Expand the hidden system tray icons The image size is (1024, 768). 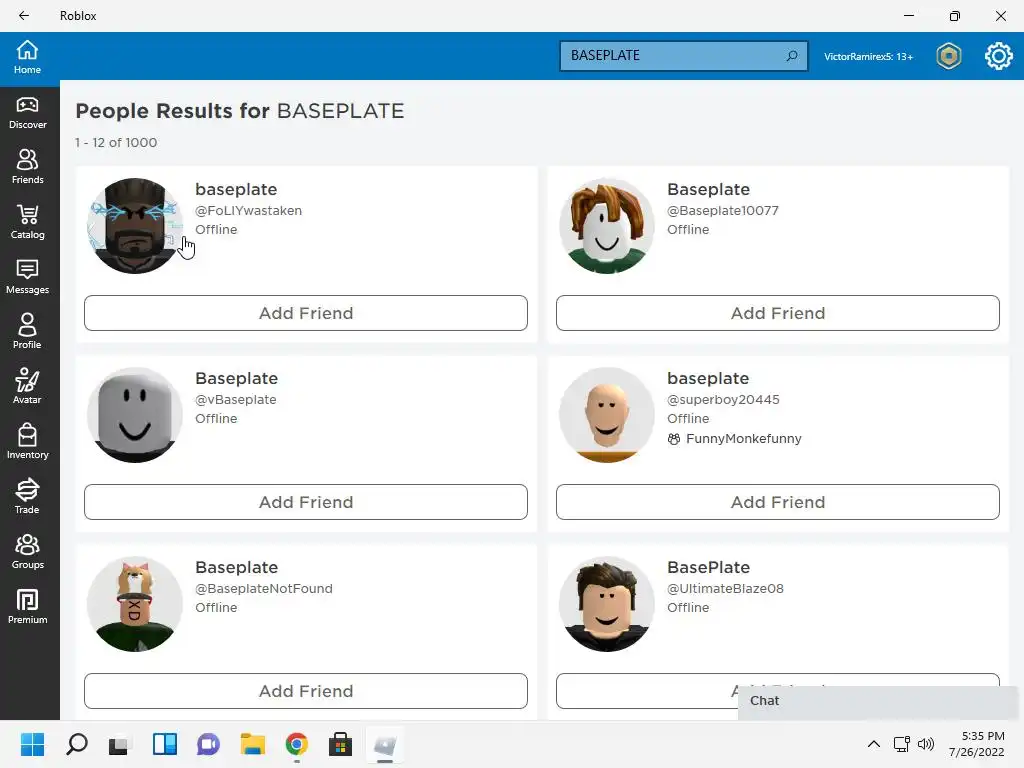click(x=873, y=744)
